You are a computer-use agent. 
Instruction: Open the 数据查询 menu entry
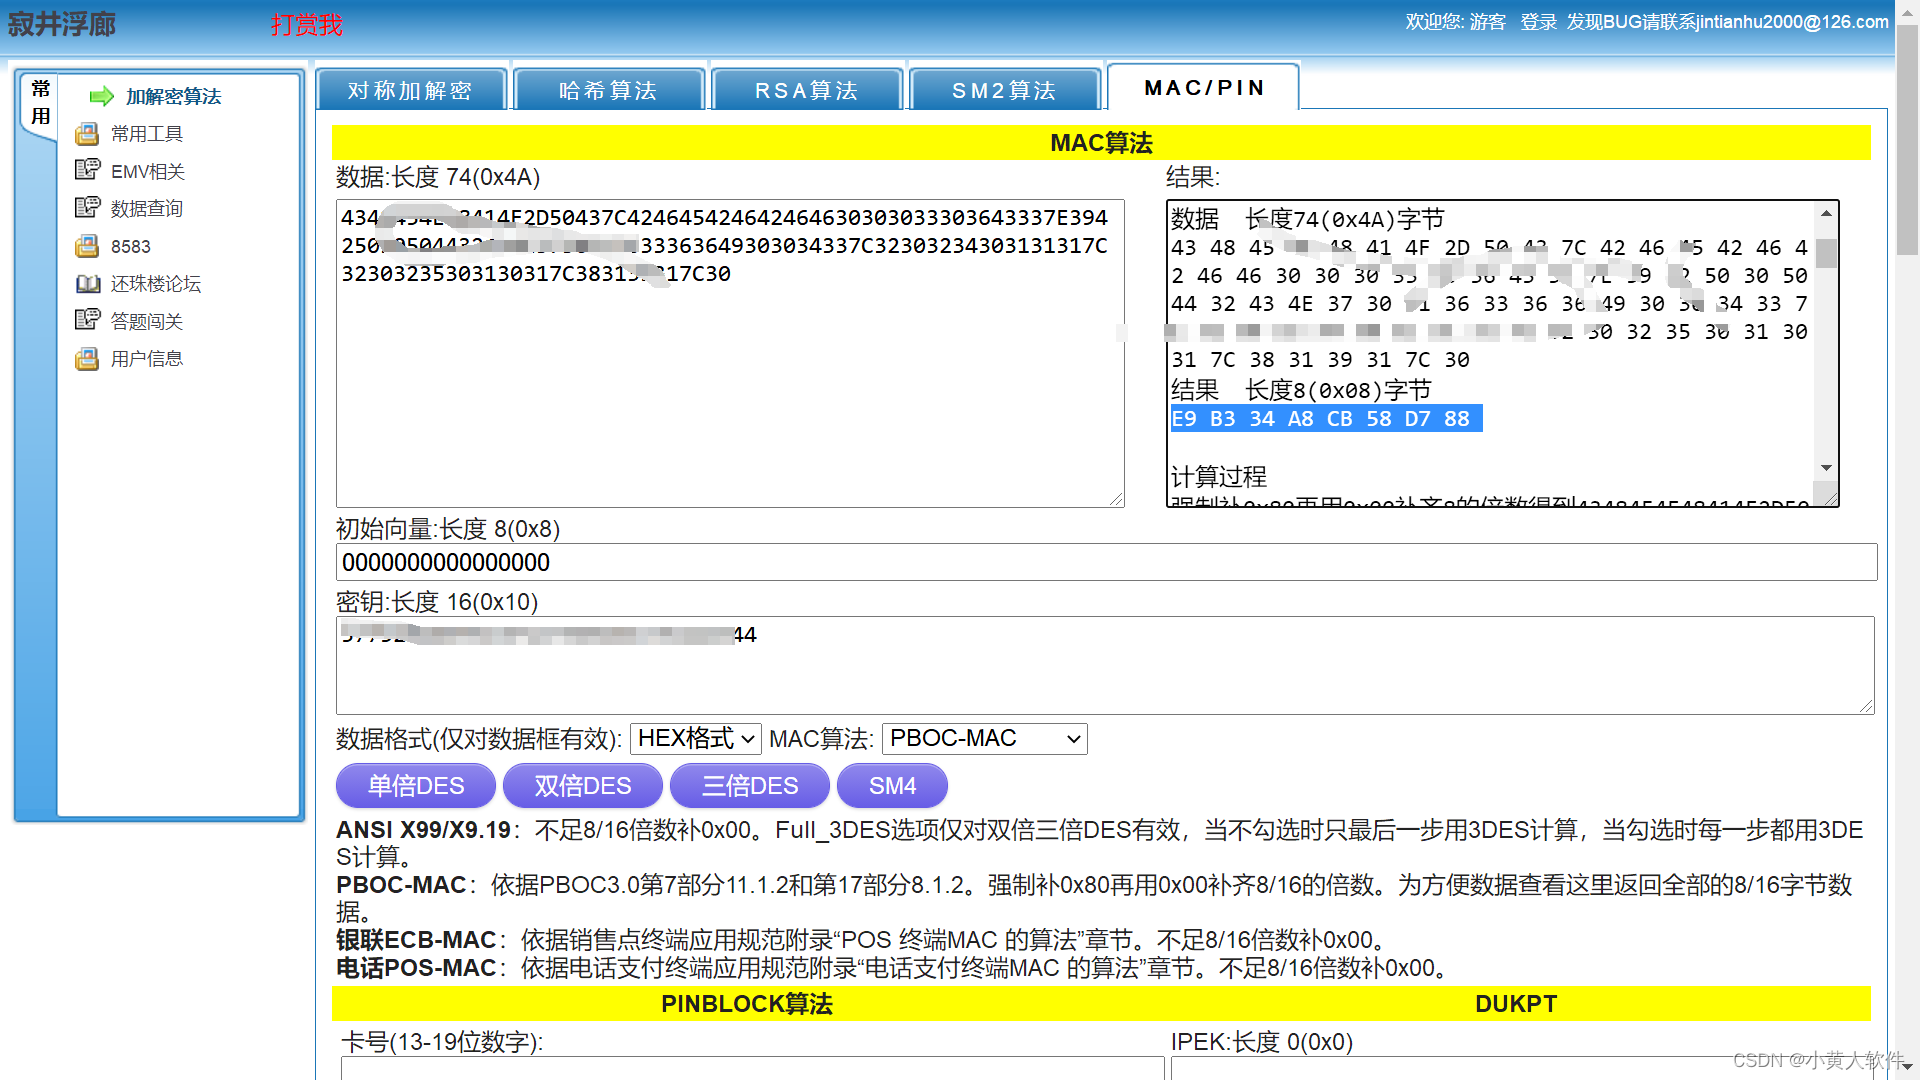[x=147, y=208]
